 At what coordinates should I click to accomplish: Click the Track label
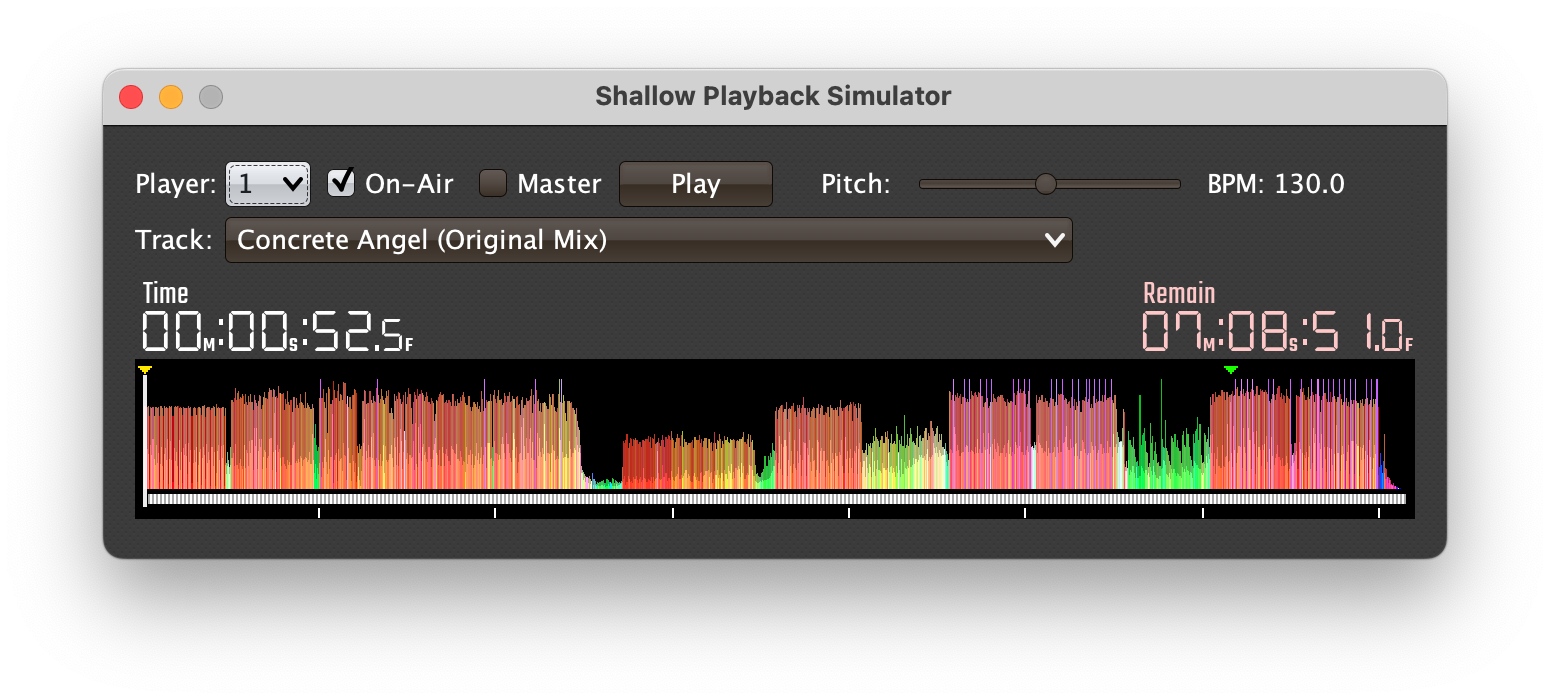pos(173,240)
